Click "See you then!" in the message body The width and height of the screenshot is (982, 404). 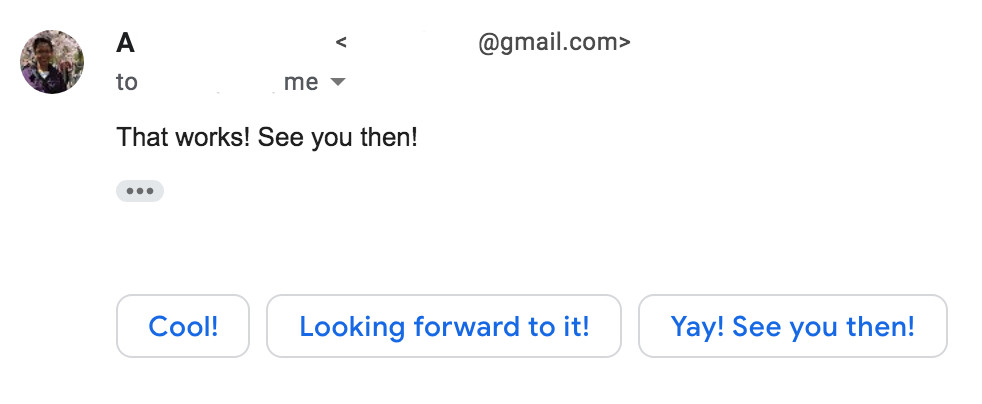337,137
